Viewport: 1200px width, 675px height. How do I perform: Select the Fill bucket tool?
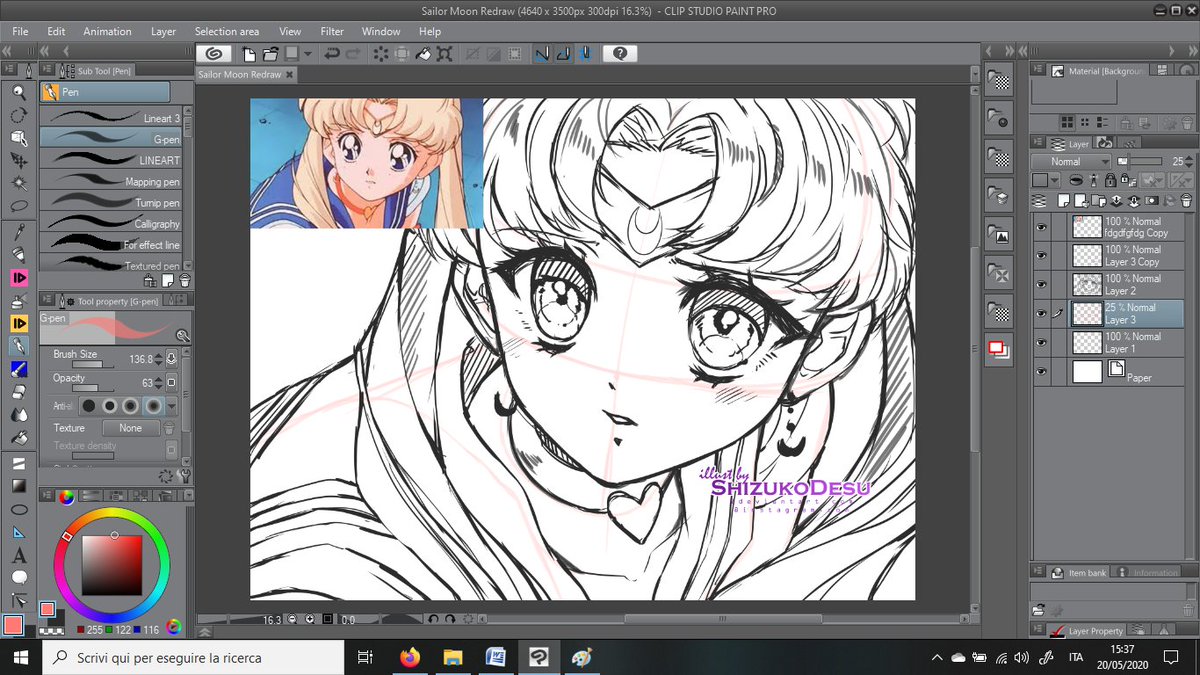[x=18, y=438]
